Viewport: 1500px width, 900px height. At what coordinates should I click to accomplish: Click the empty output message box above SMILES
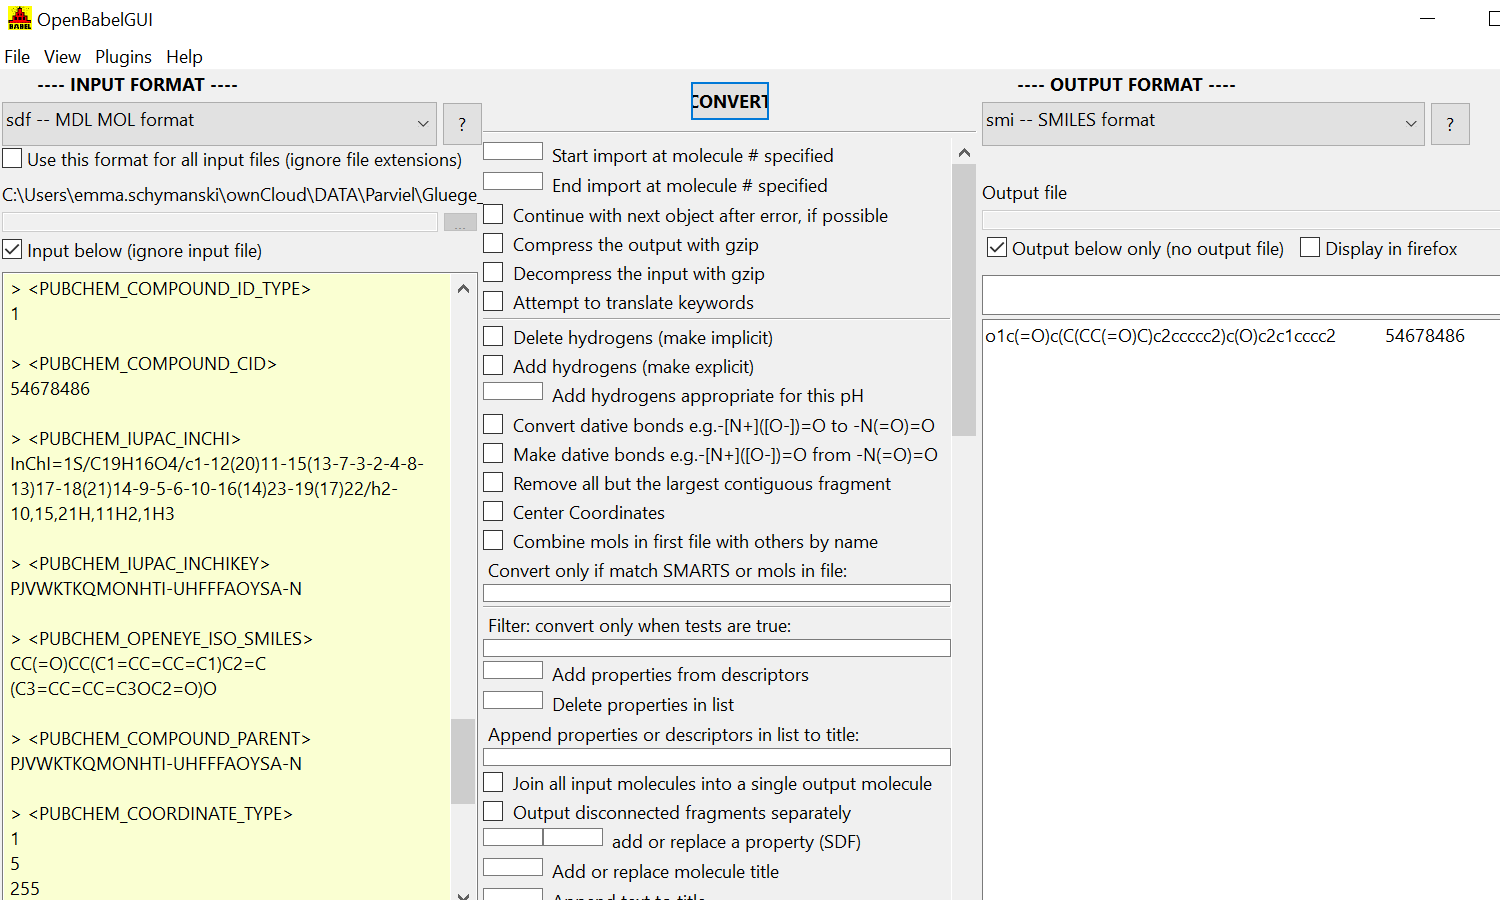pos(1241,295)
